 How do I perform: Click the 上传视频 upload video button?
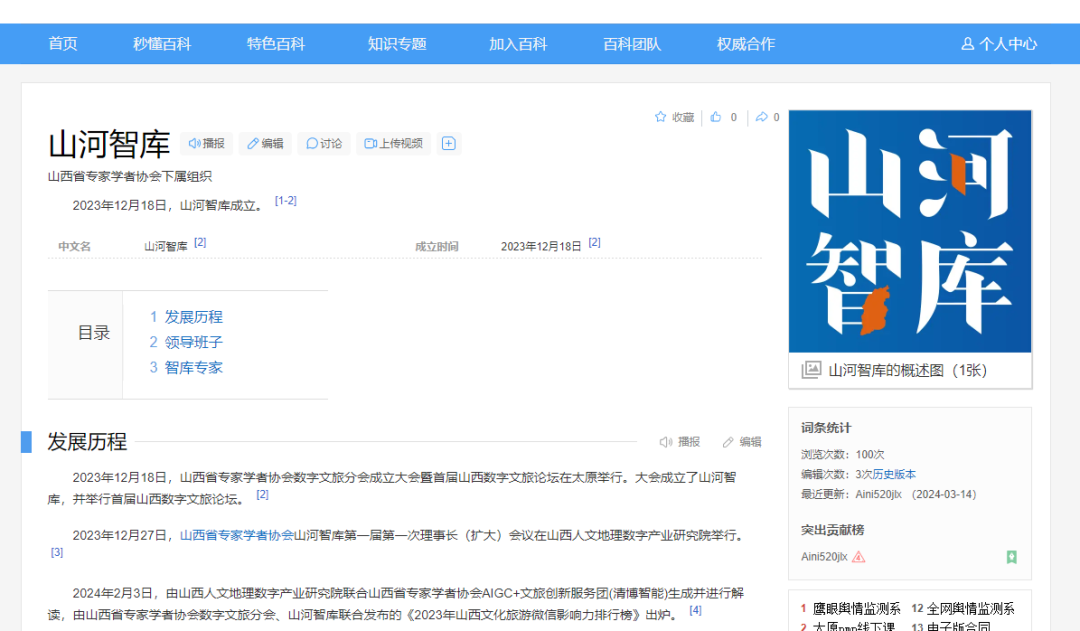[x=393, y=143]
